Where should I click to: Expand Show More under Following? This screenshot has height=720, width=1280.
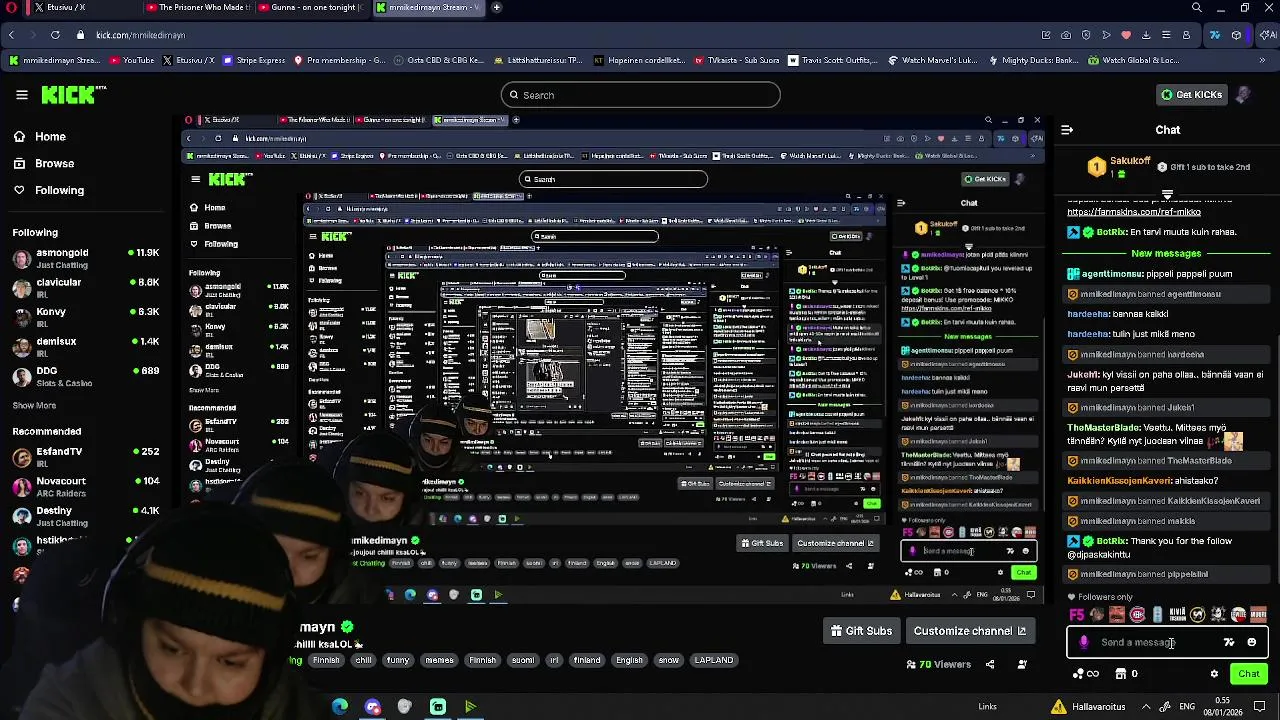34,406
